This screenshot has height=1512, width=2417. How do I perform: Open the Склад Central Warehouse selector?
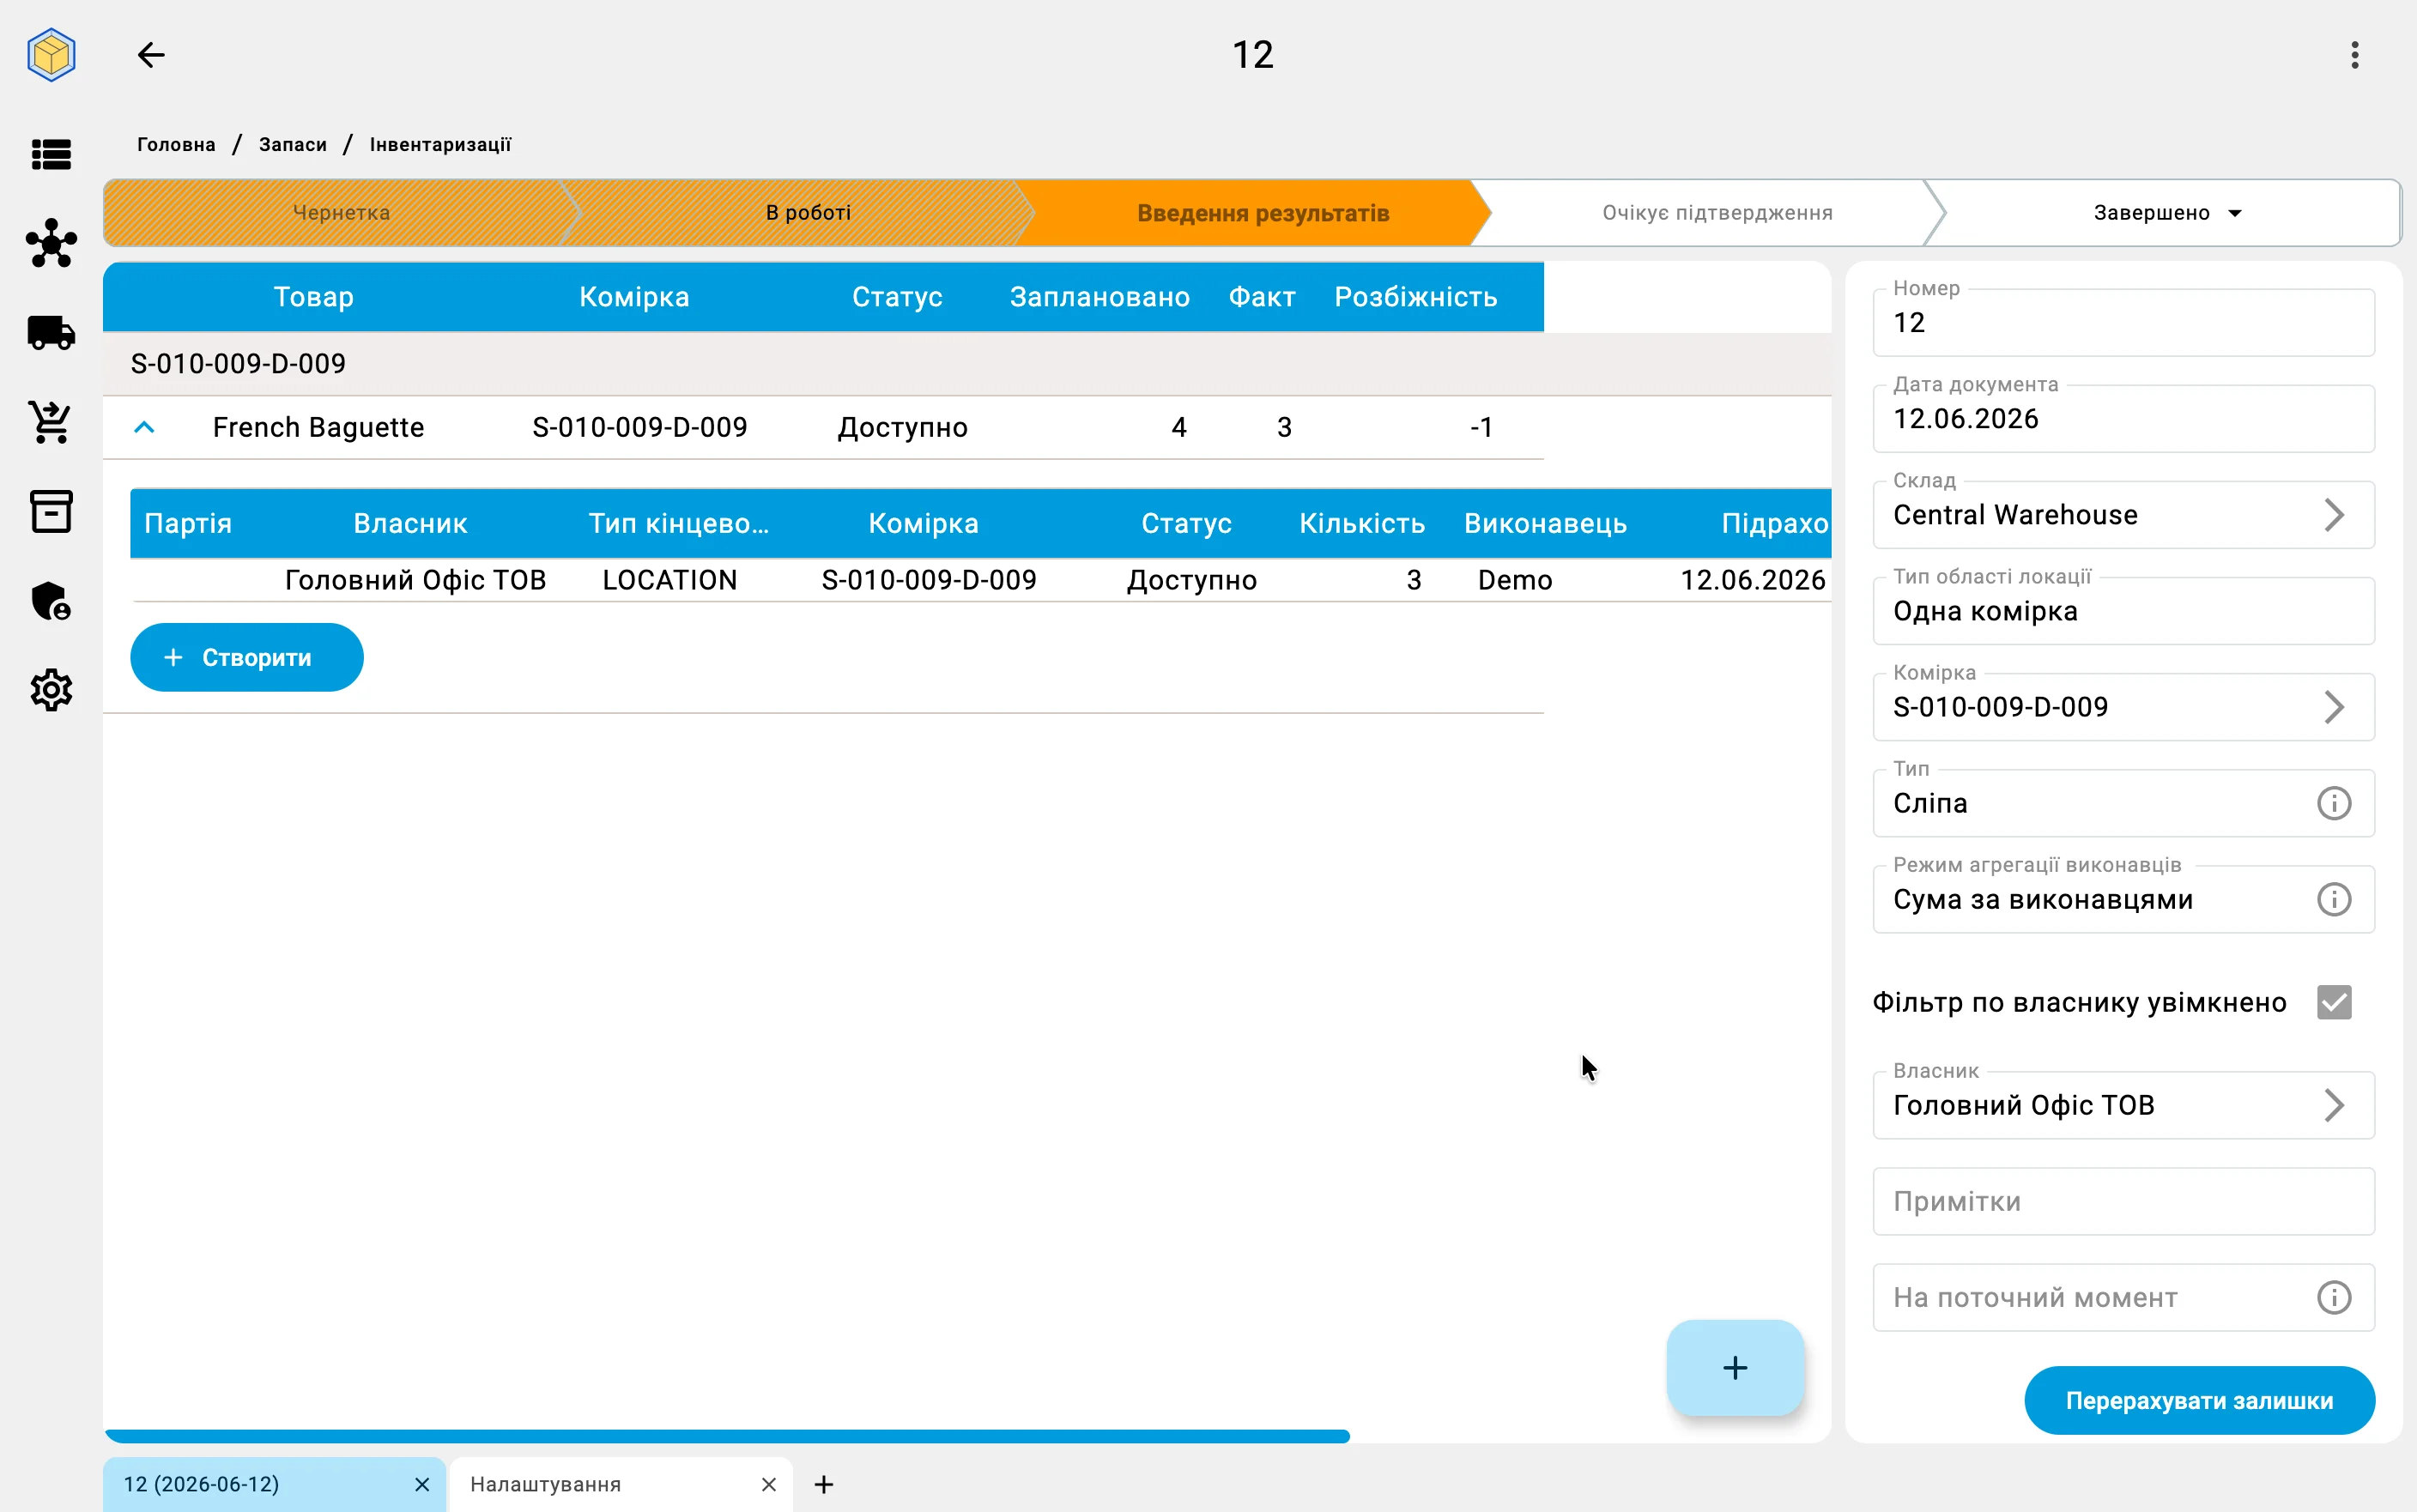(2123, 515)
